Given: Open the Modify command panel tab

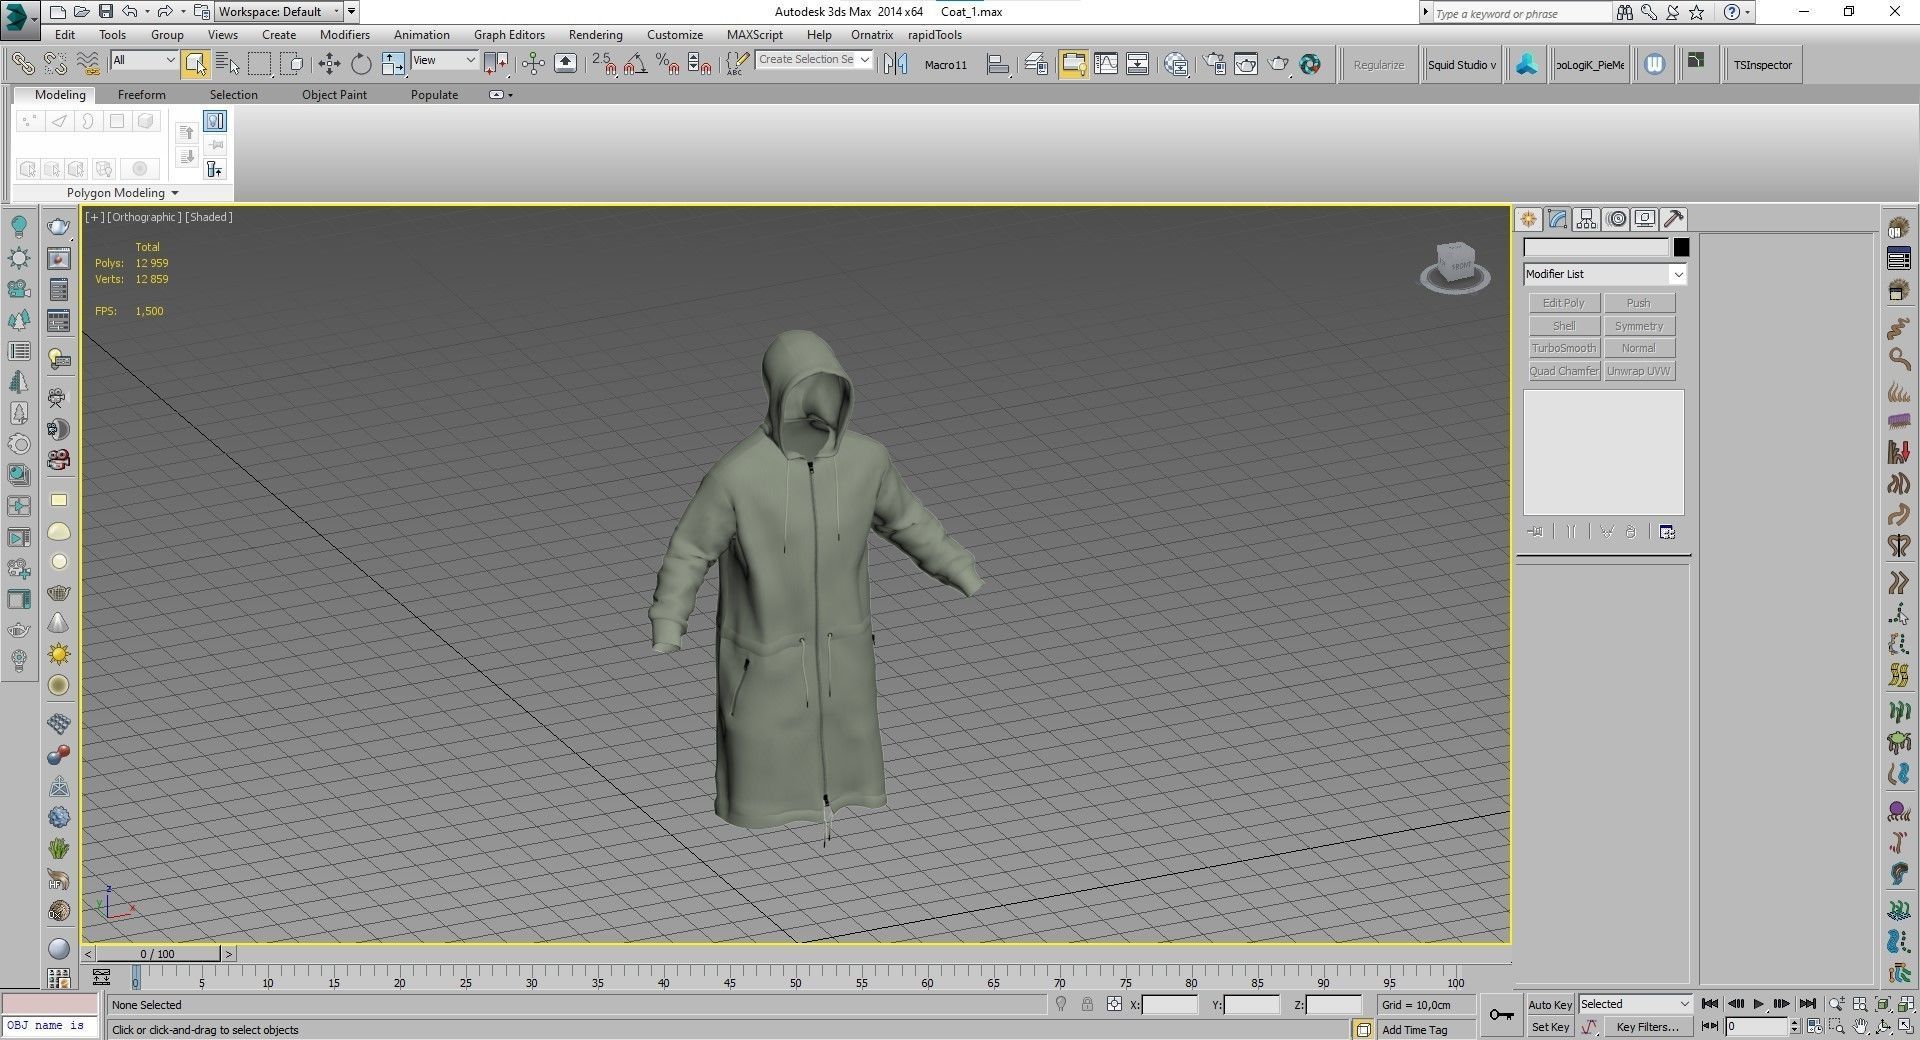Looking at the screenshot, I should tap(1557, 219).
